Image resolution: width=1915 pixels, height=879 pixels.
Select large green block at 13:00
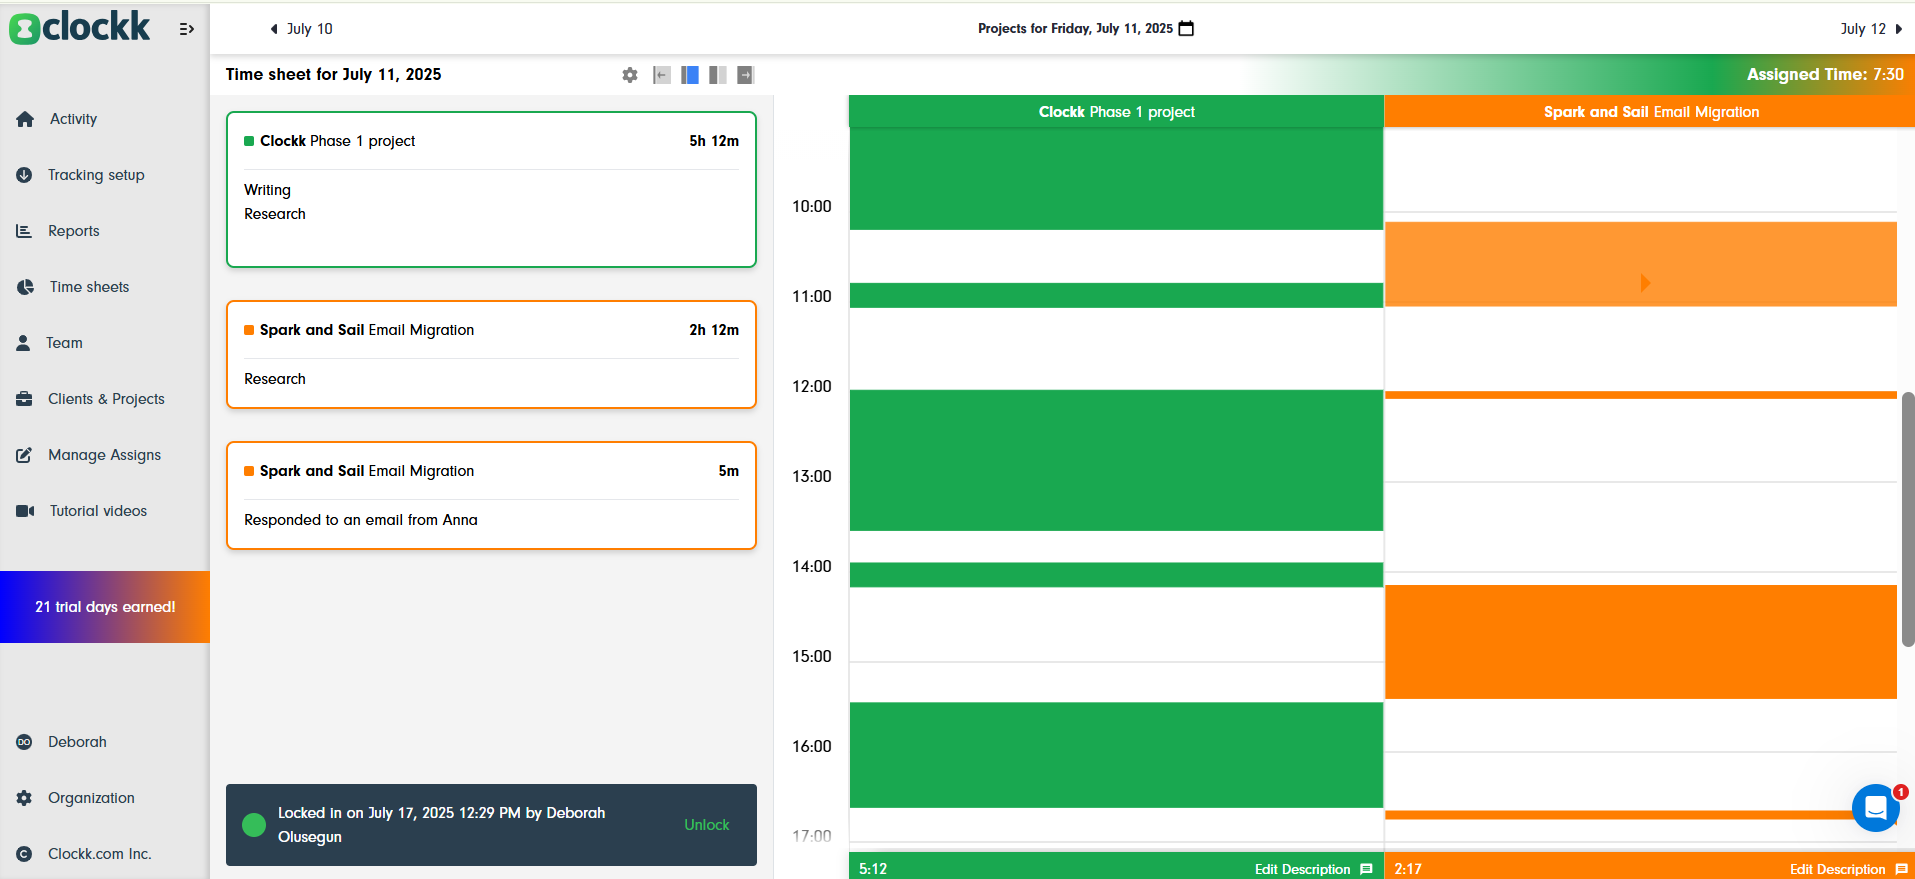(x=1116, y=460)
